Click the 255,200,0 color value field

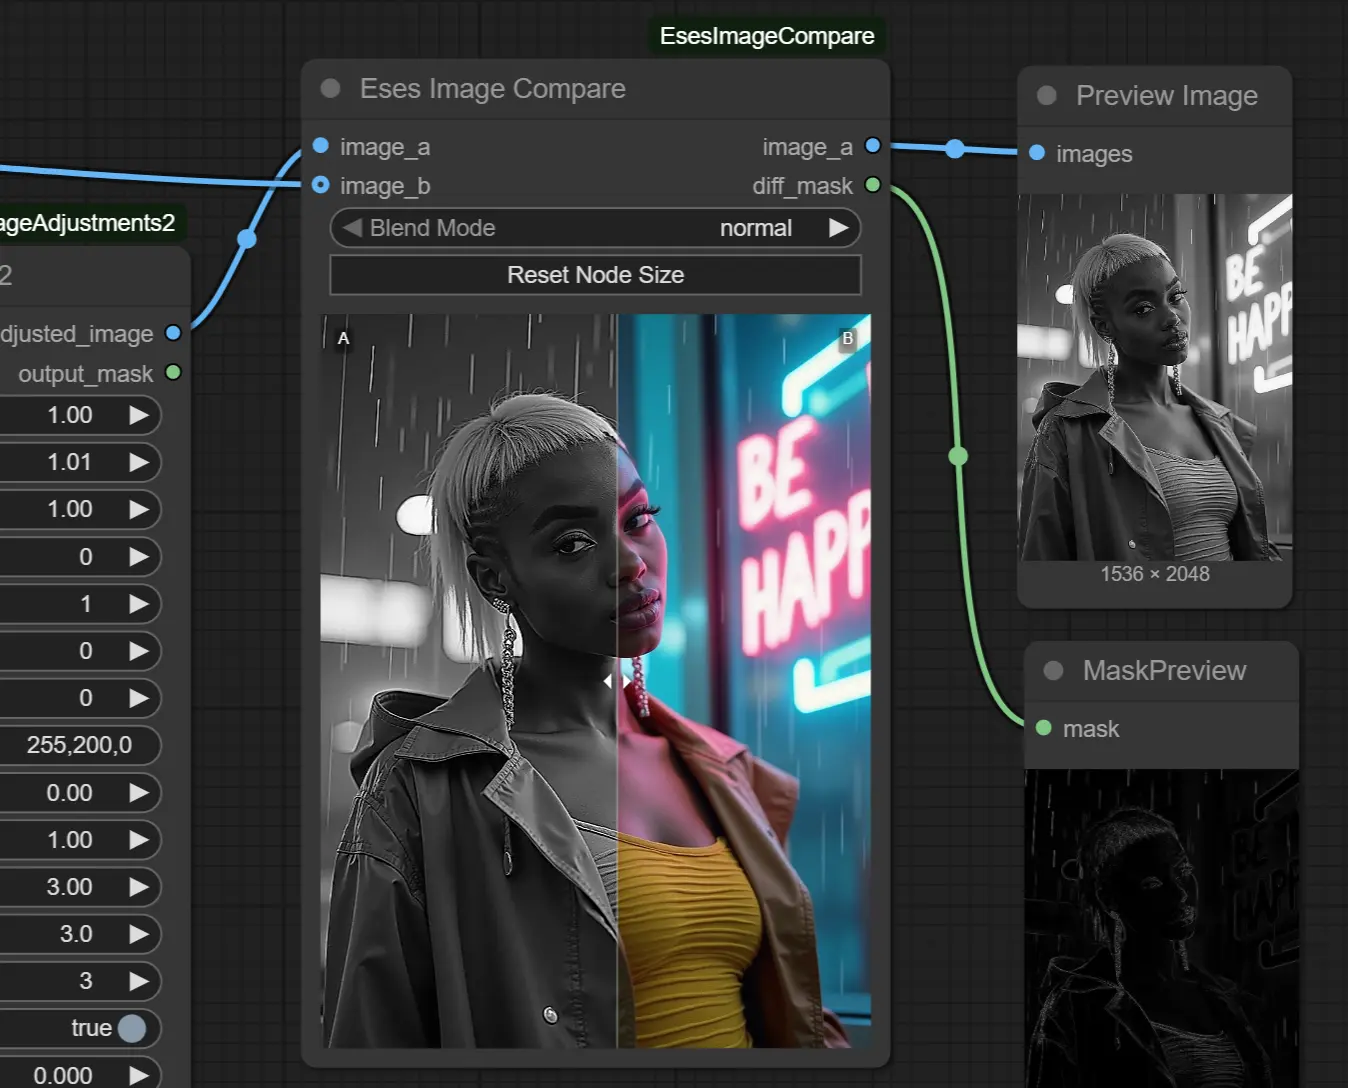(79, 745)
